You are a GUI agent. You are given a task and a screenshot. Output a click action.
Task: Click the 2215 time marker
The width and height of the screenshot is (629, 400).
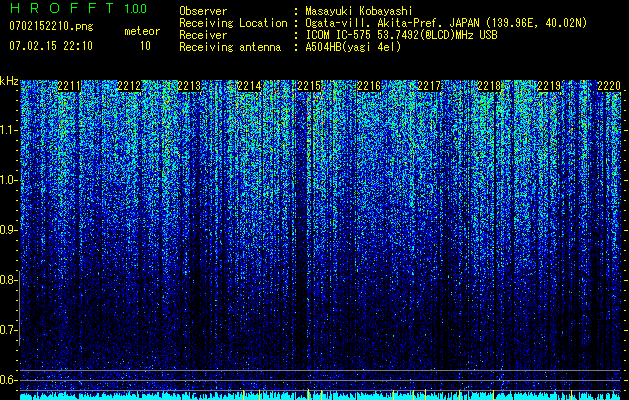pos(309,86)
